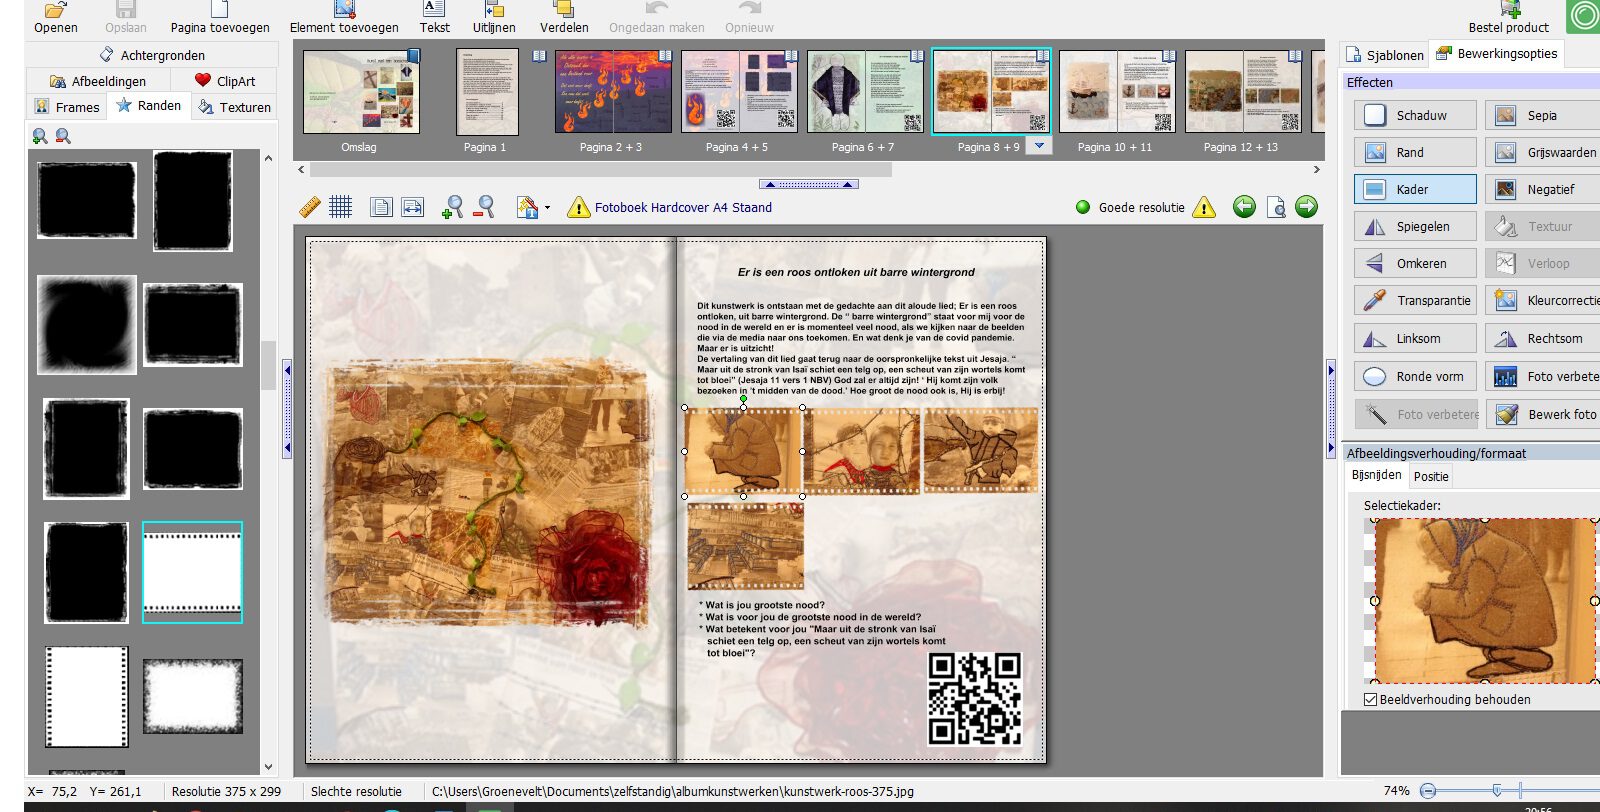Image resolution: width=1600 pixels, height=812 pixels.
Task: Click Element toevoegen in toolbar
Action: (344, 18)
